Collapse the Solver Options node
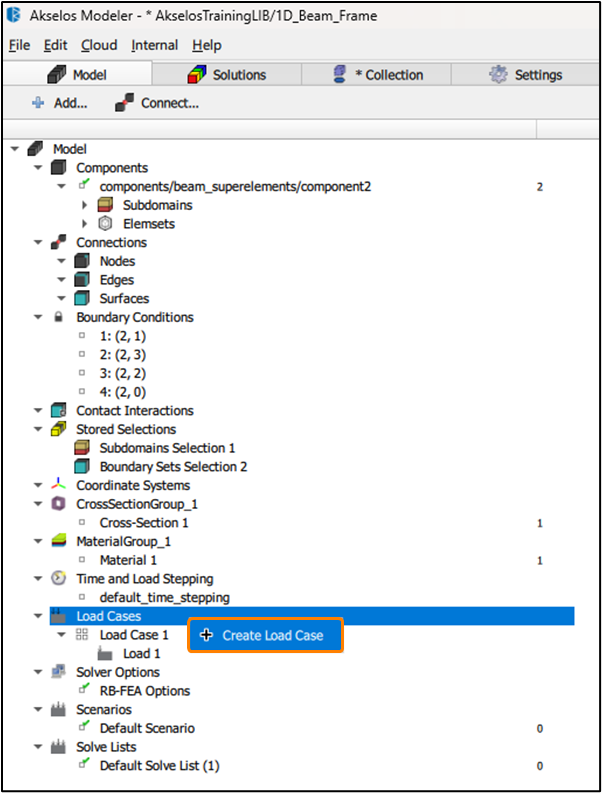The width and height of the screenshot is (602, 793). click(38, 672)
